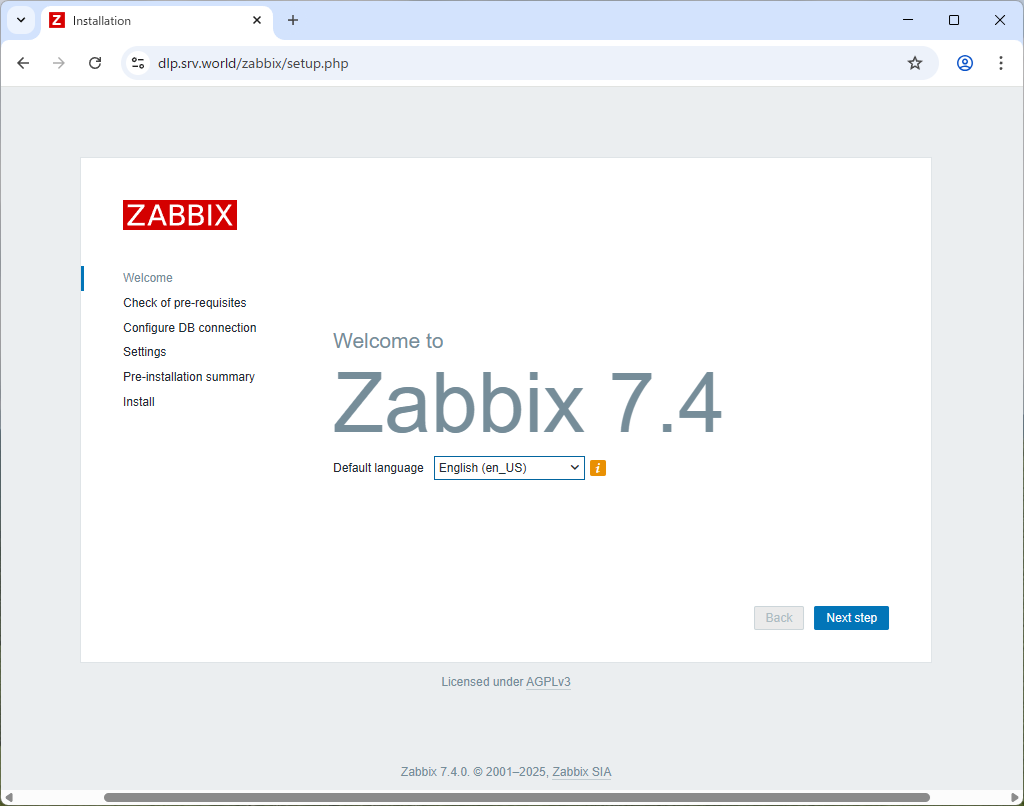Open the Chrome profile account icon

[x=963, y=62]
